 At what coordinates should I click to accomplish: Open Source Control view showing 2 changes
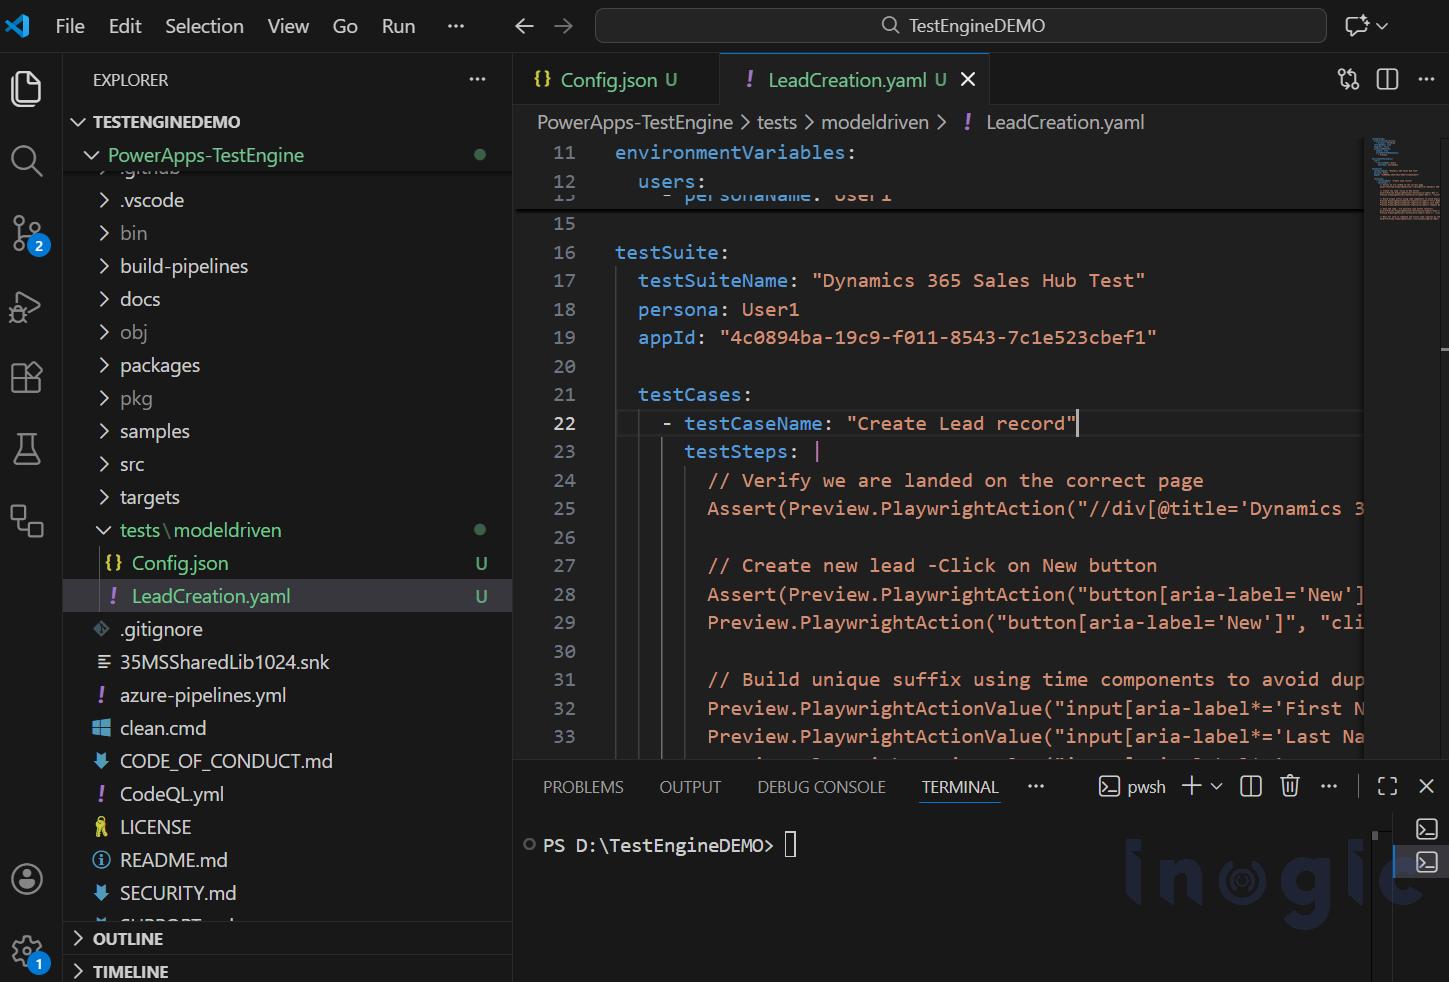point(26,232)
